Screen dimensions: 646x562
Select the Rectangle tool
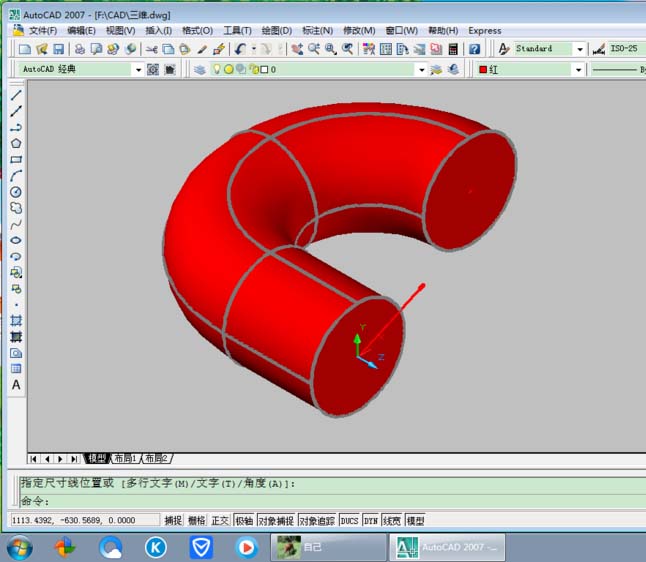click(16, 159)
